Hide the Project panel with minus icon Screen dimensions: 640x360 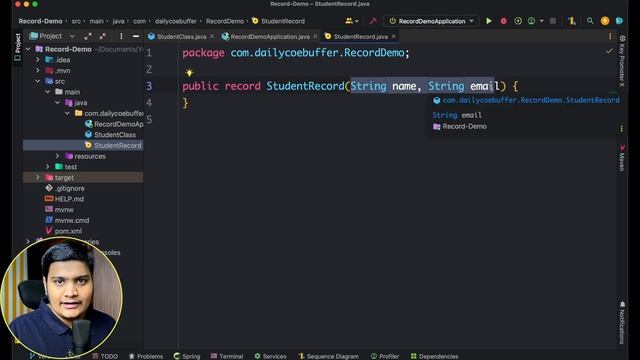pos(136,36)
